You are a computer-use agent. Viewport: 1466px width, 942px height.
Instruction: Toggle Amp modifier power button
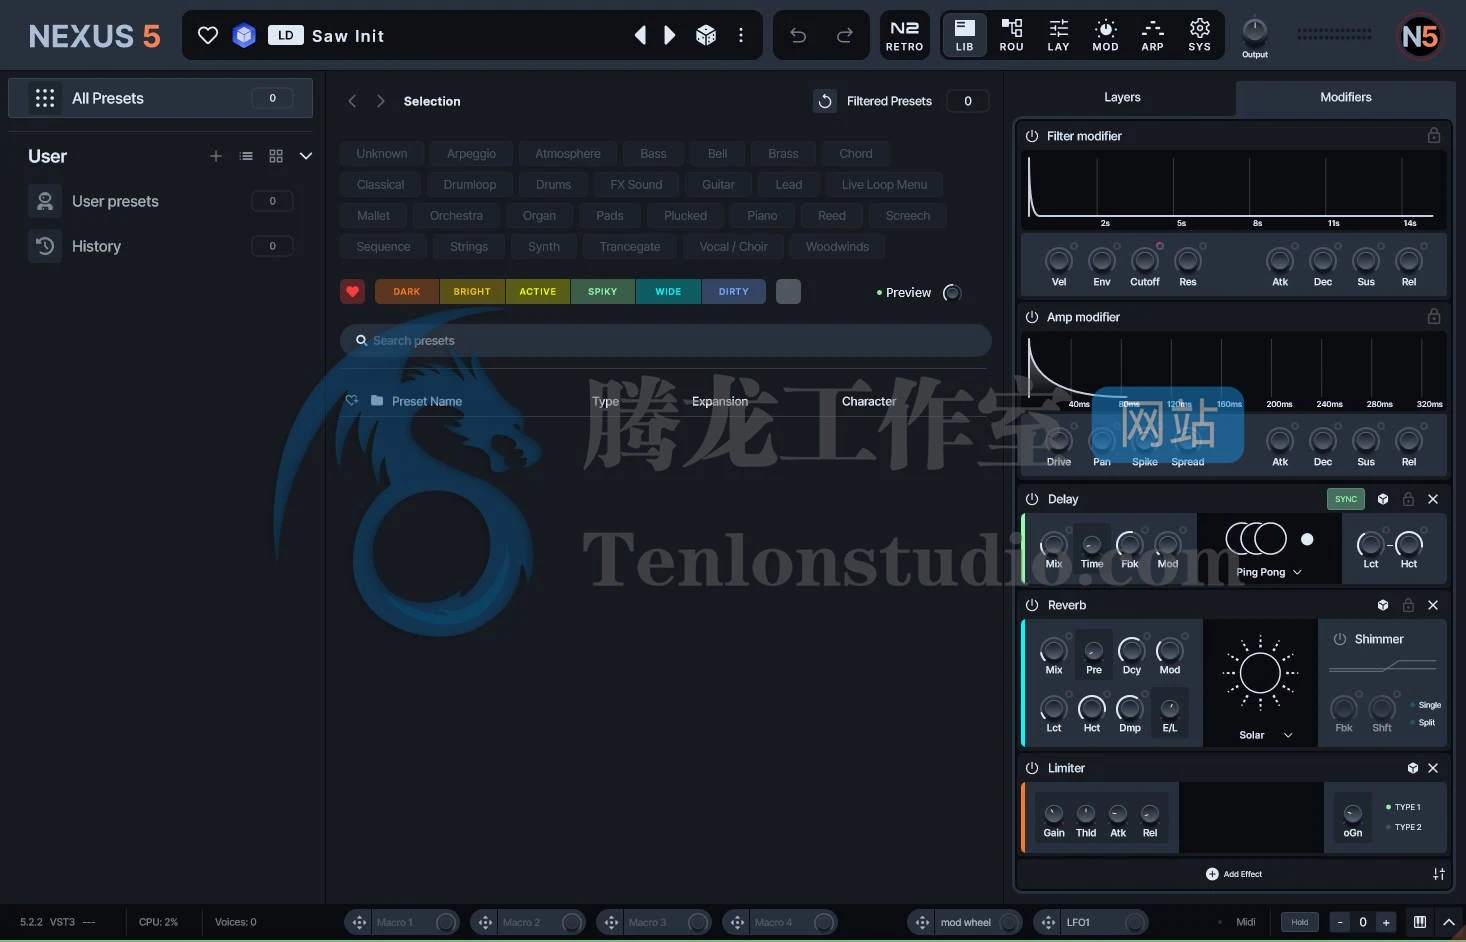coord(1032,317)
